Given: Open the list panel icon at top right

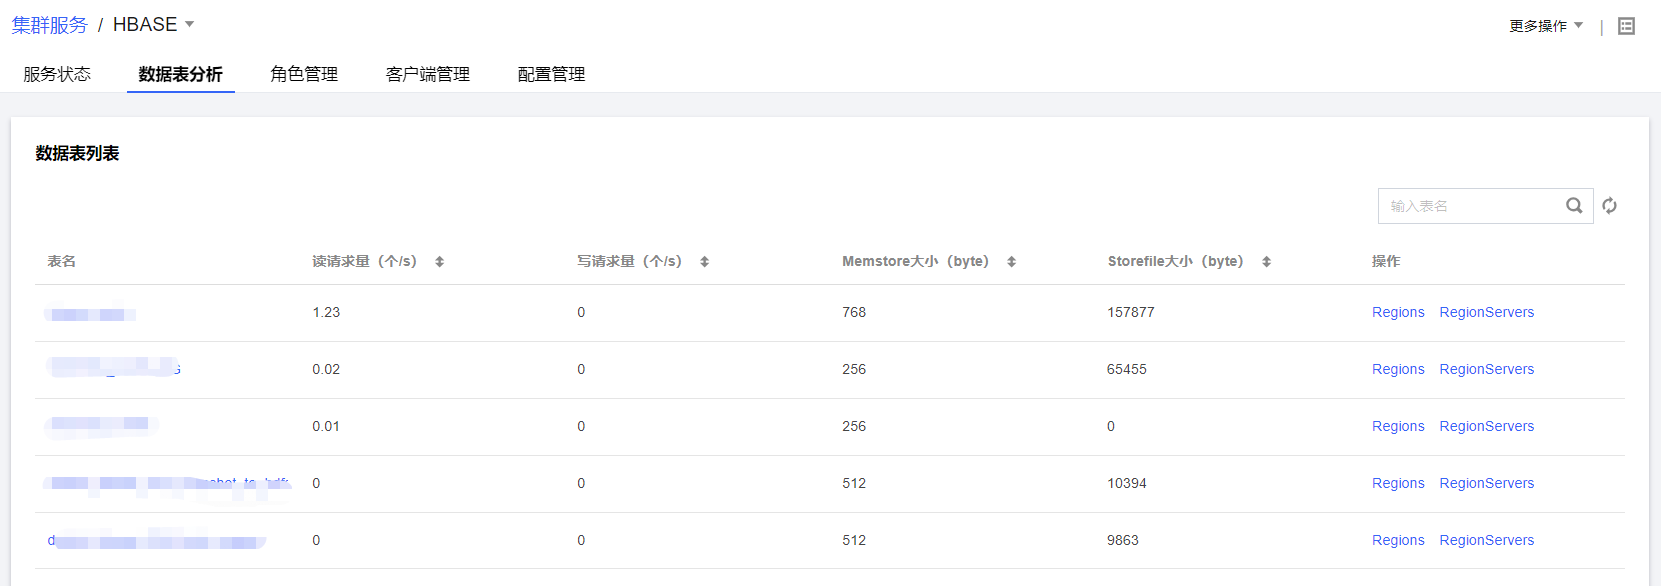Looking at the screenshot, I should (1626, 26).
